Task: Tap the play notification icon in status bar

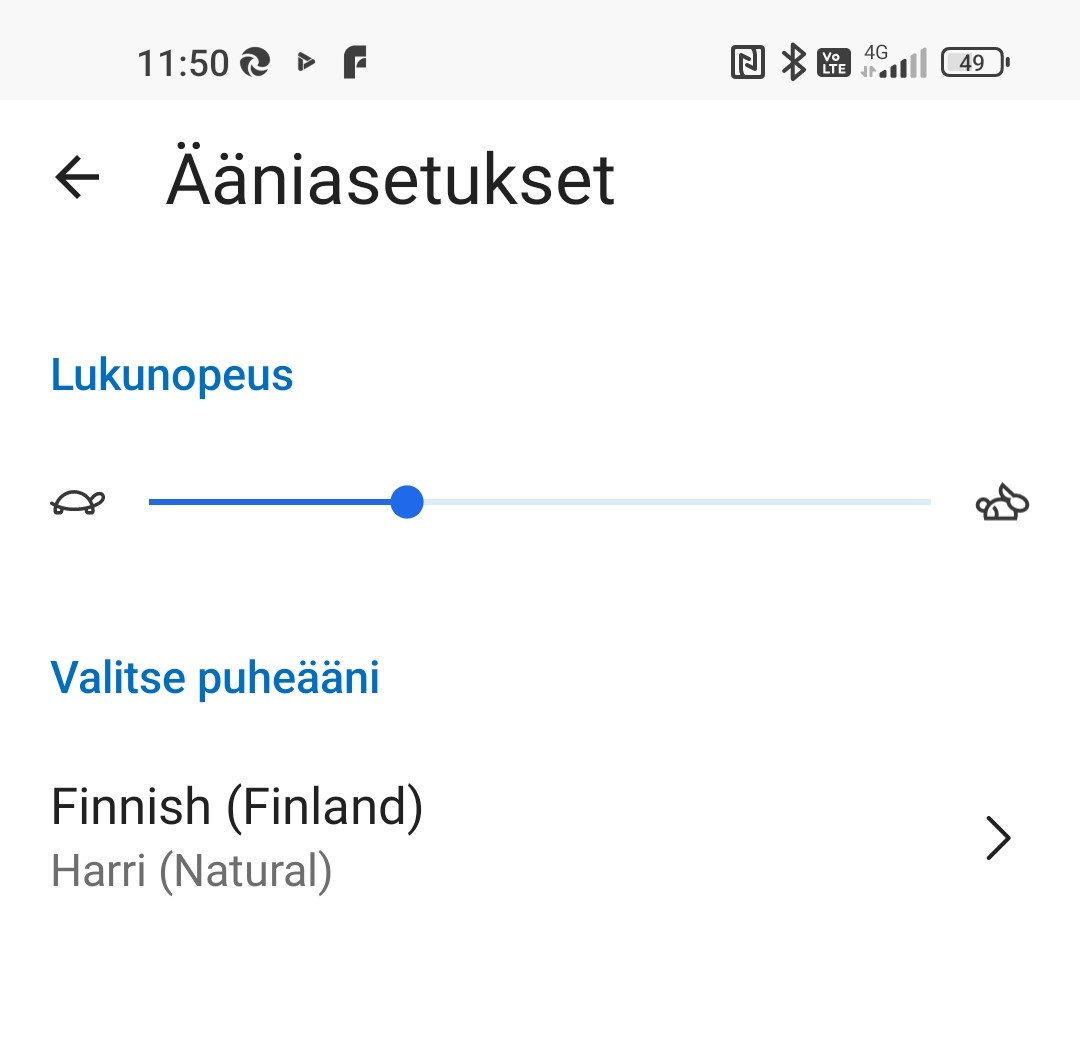Action: 306,64
